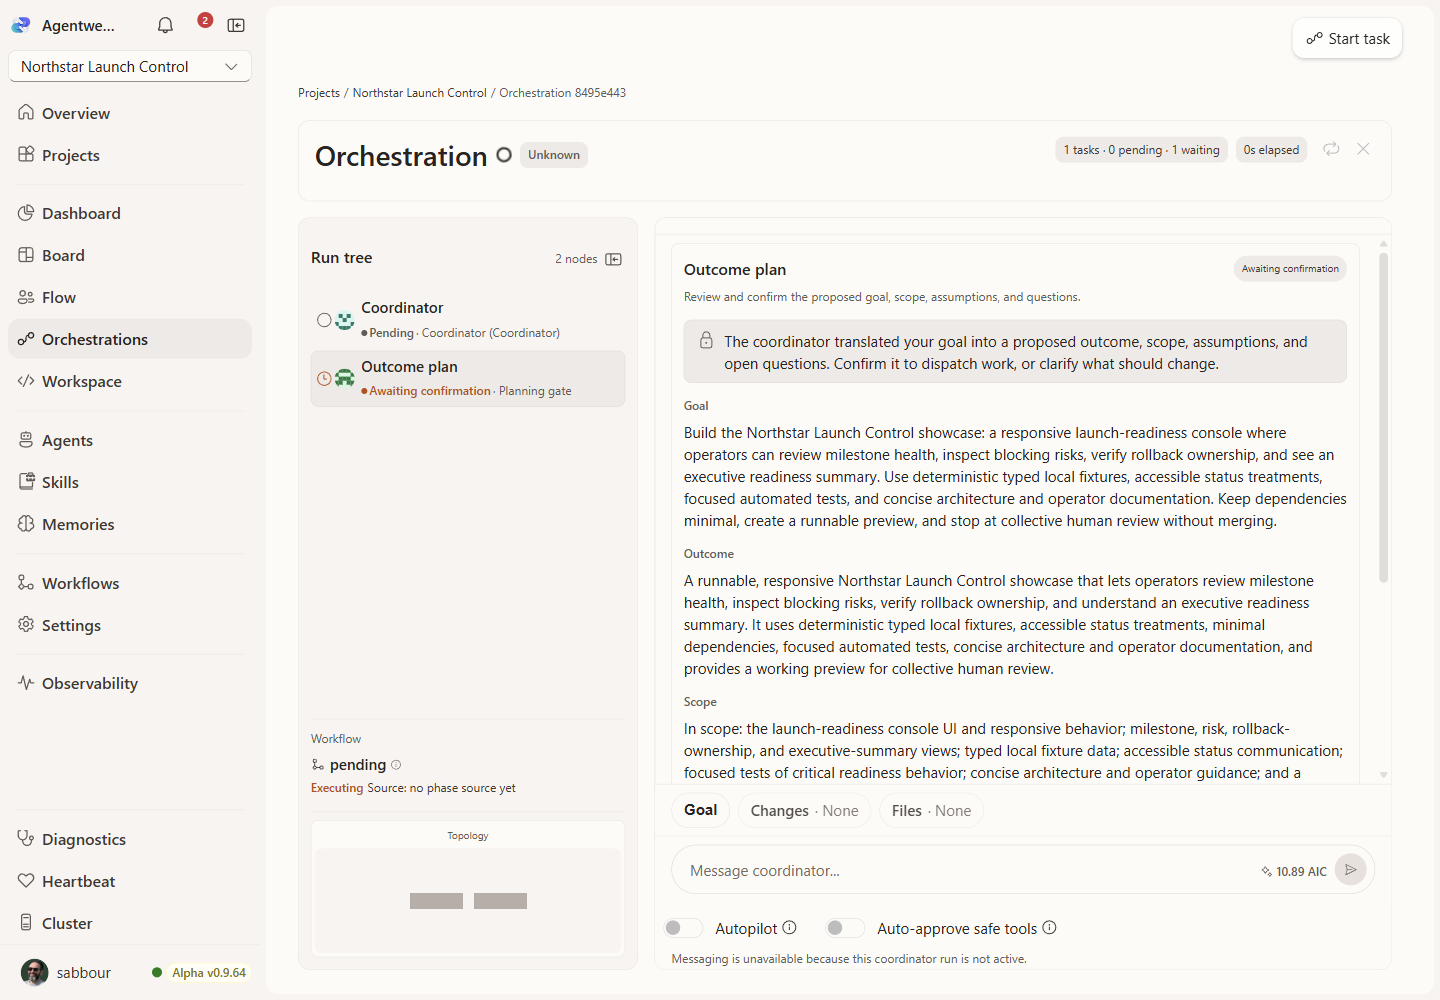
Task: Click the Memories brain icon
Action: coord(26,524)
